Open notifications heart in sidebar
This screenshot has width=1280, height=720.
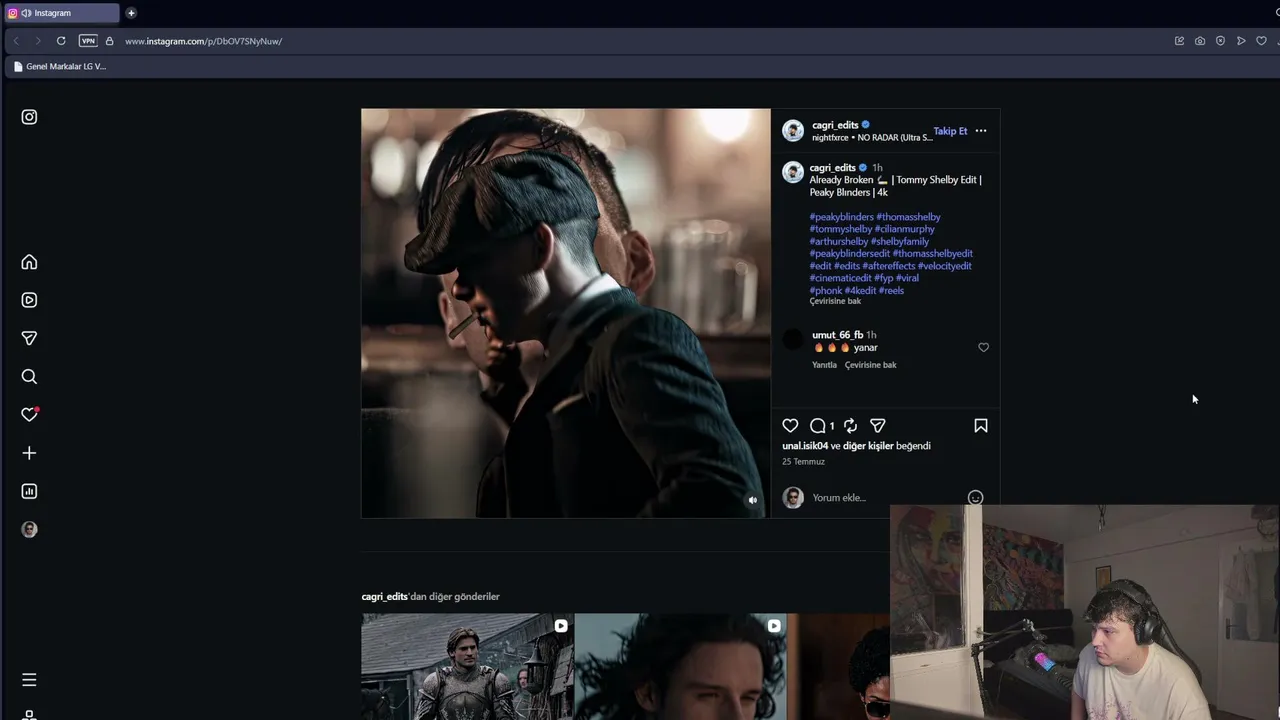click(x=29, y=415)
